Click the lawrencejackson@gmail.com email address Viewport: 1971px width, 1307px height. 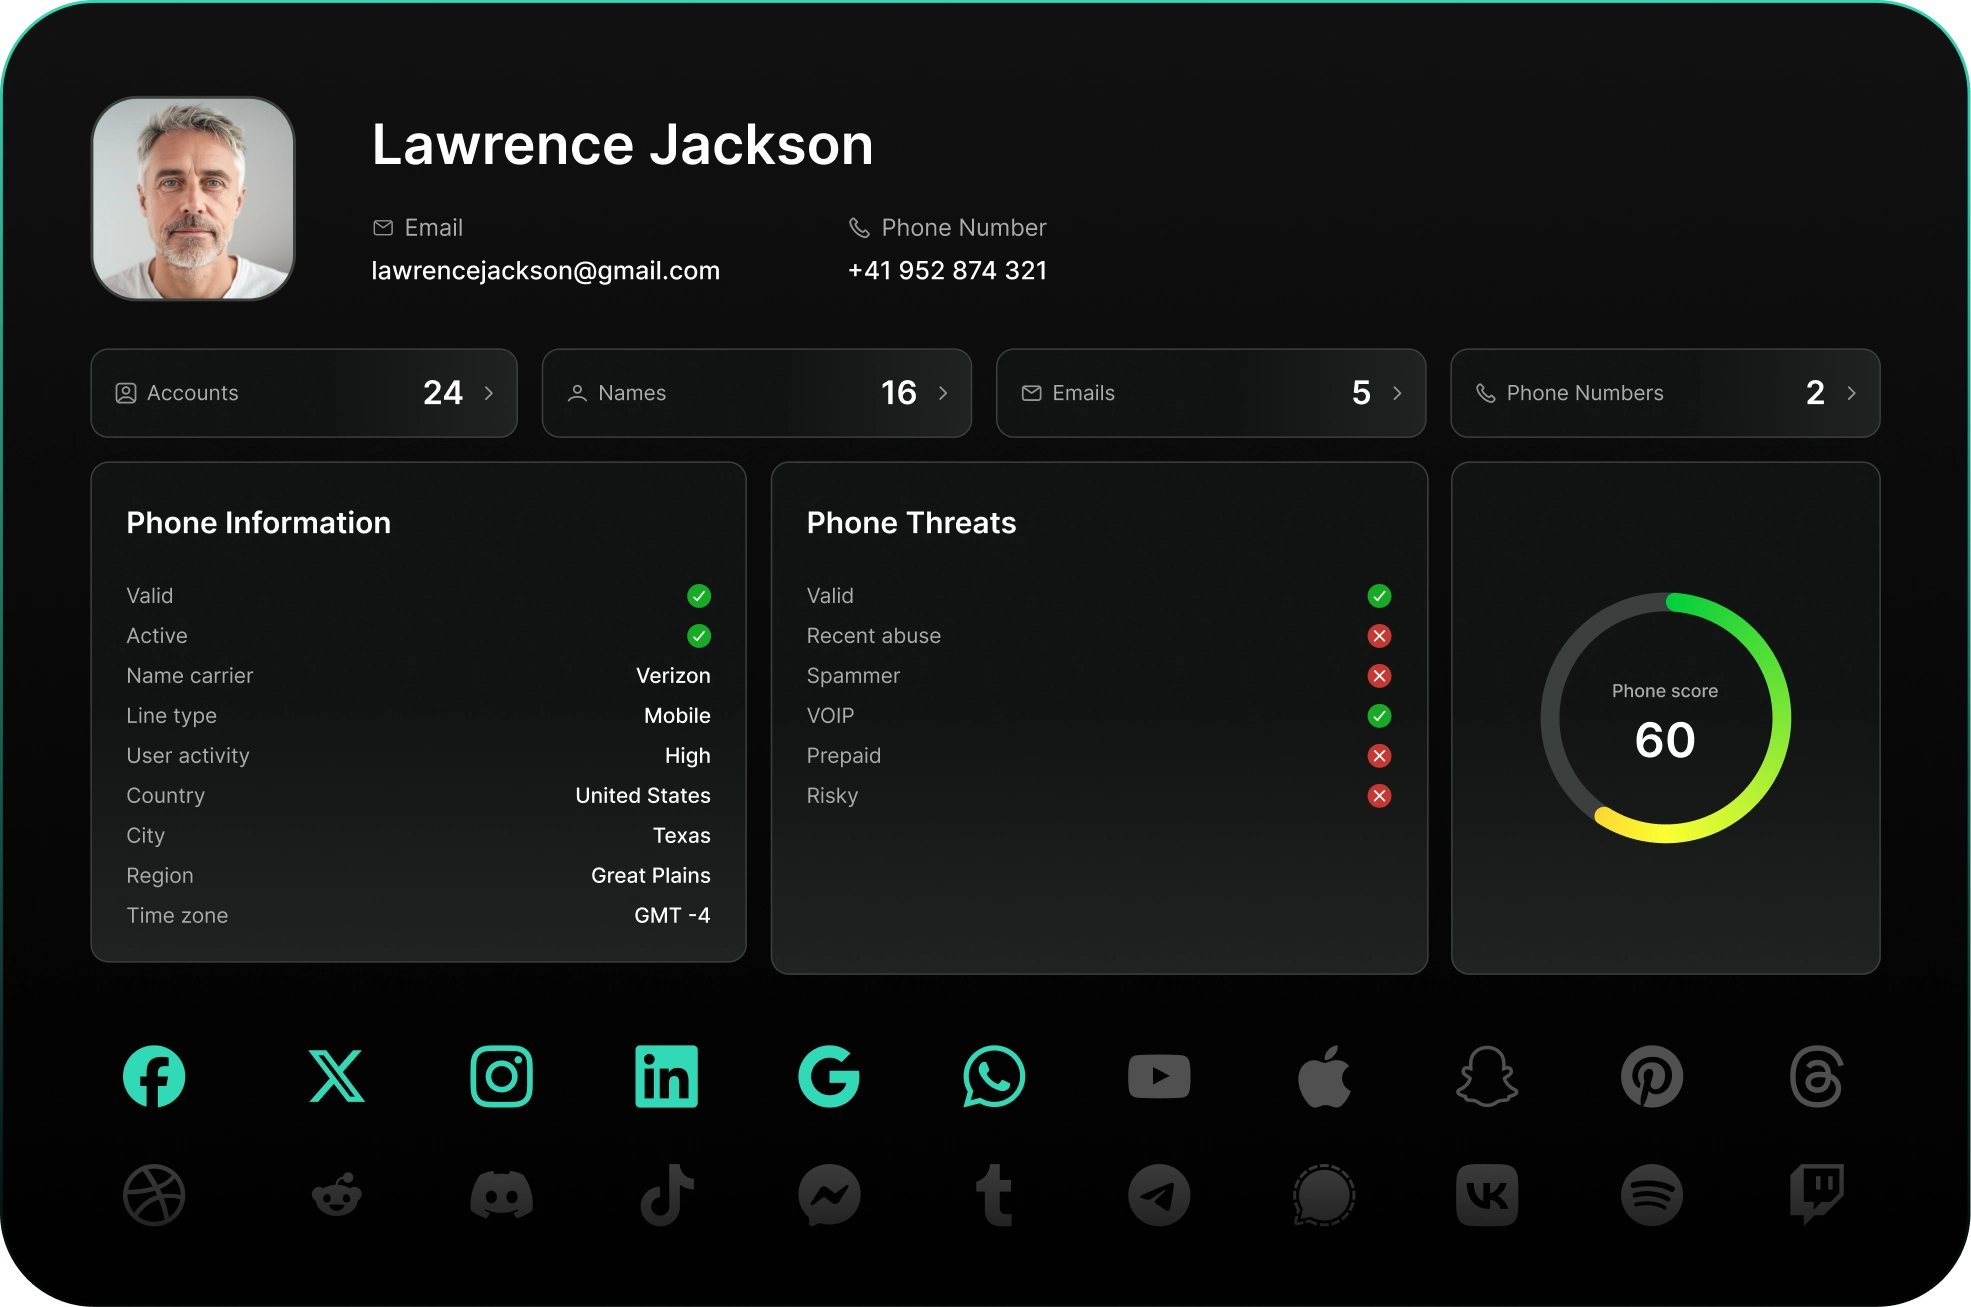pos(545,271)
